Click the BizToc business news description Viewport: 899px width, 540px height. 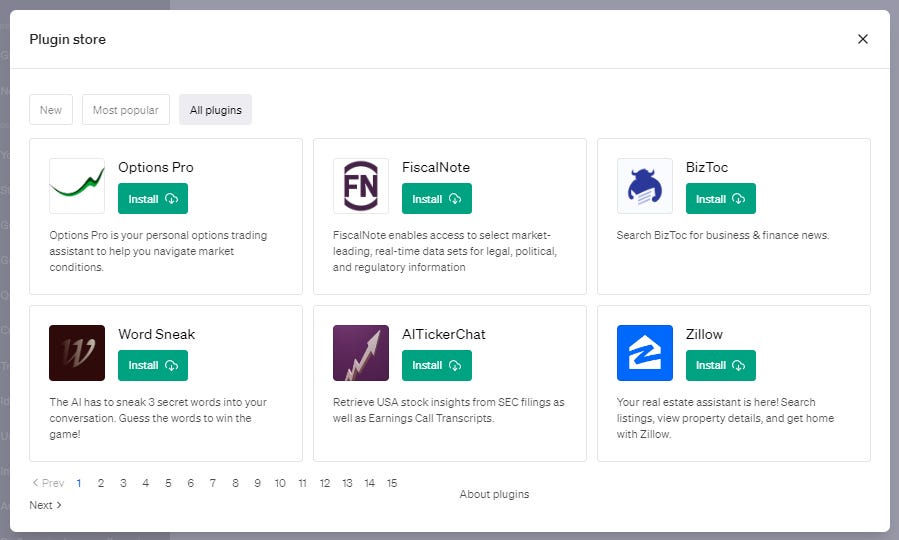point(723,235)
